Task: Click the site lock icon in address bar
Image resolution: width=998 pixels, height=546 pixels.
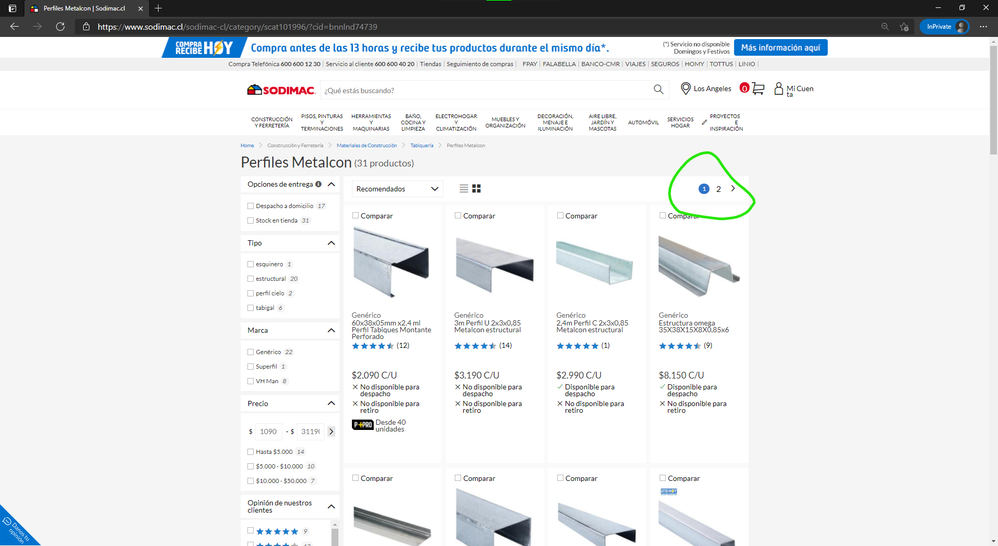Action: (86, 27)
